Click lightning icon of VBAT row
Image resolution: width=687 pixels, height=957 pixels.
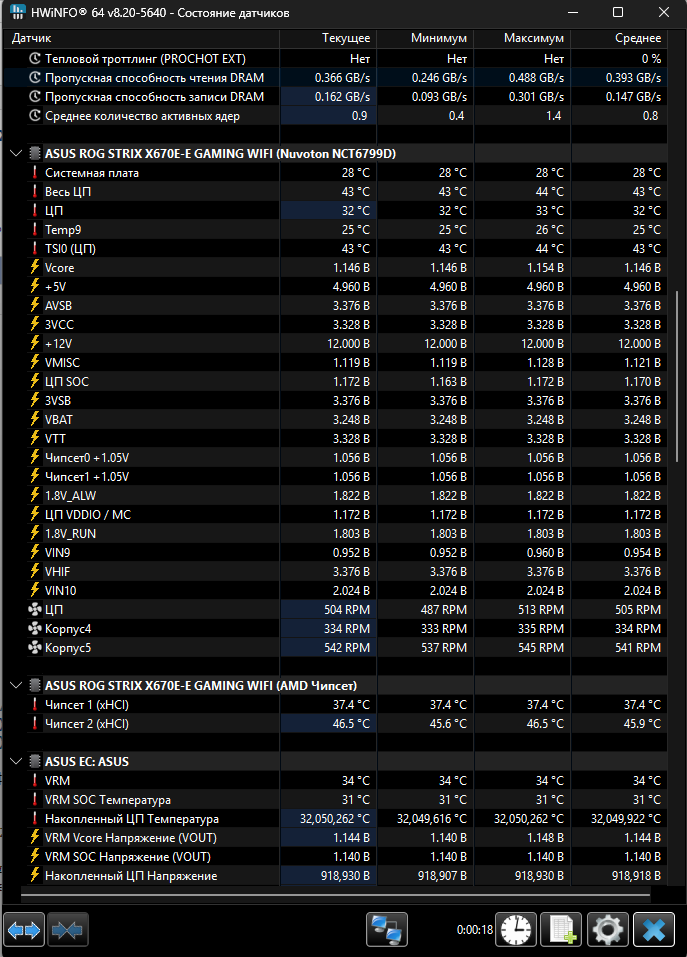coord(35,419)
